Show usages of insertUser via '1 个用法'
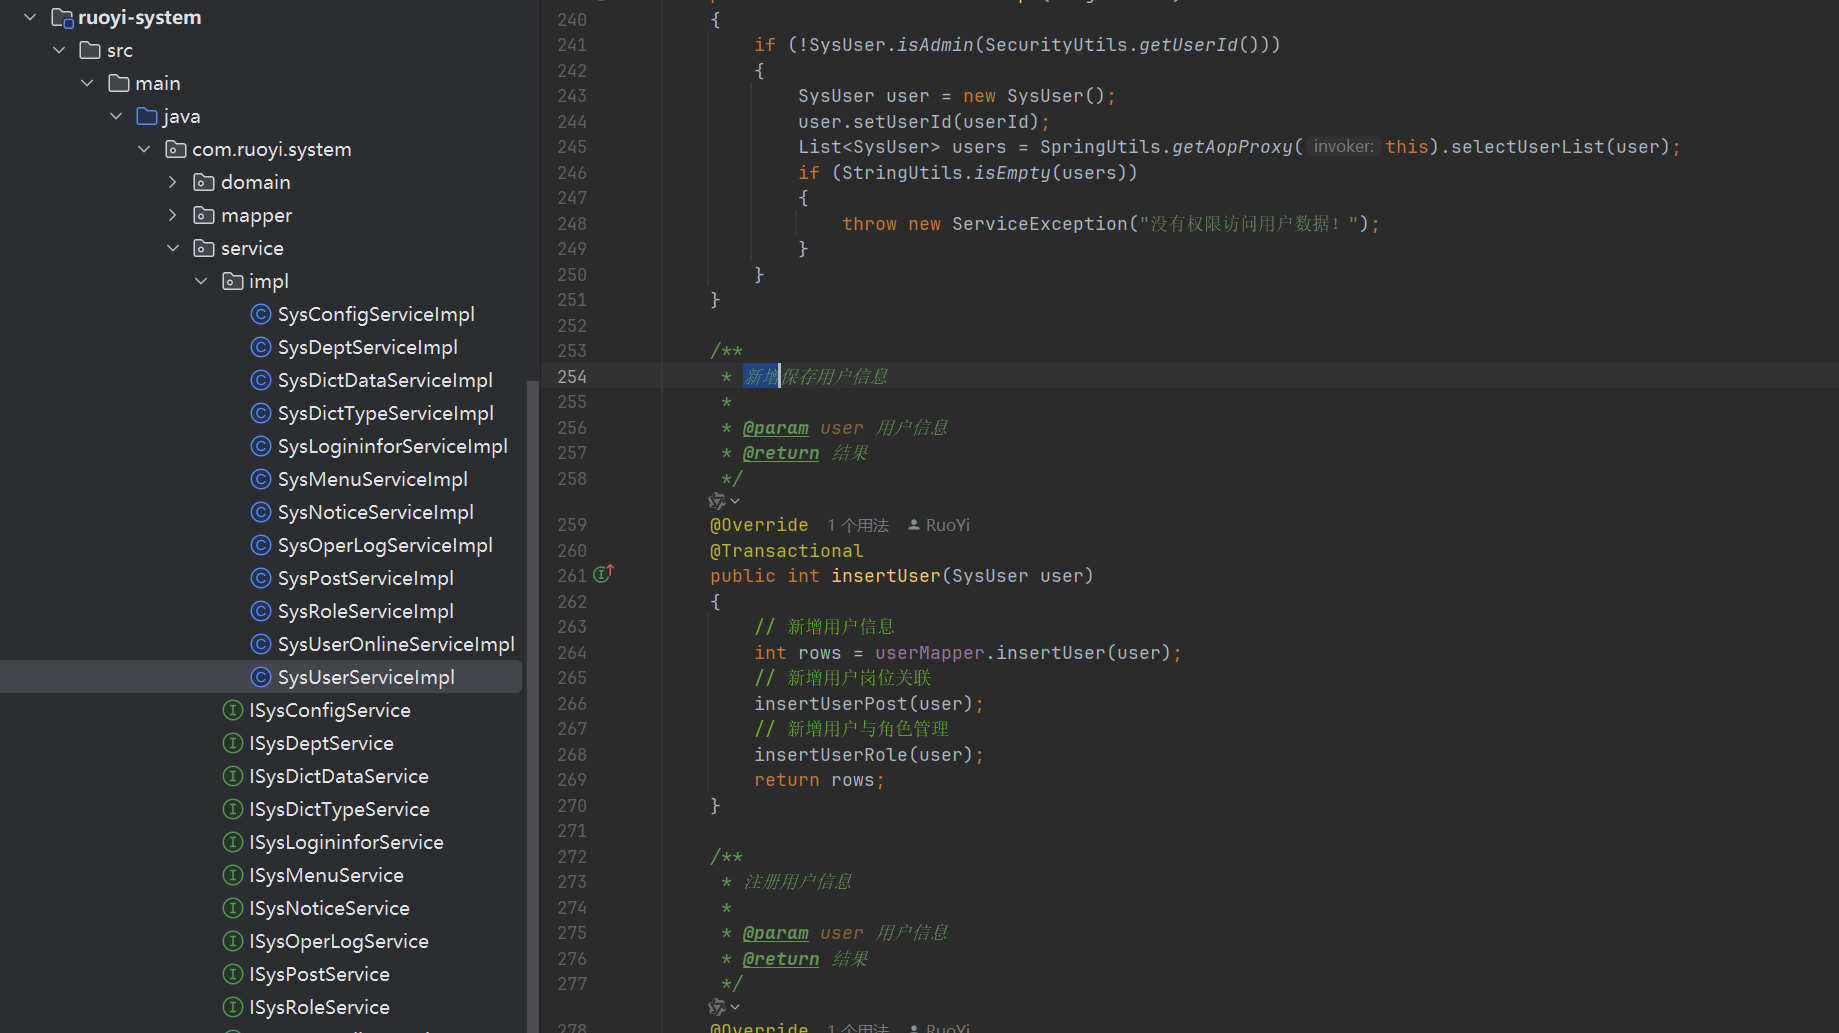 tap(858, 525)
